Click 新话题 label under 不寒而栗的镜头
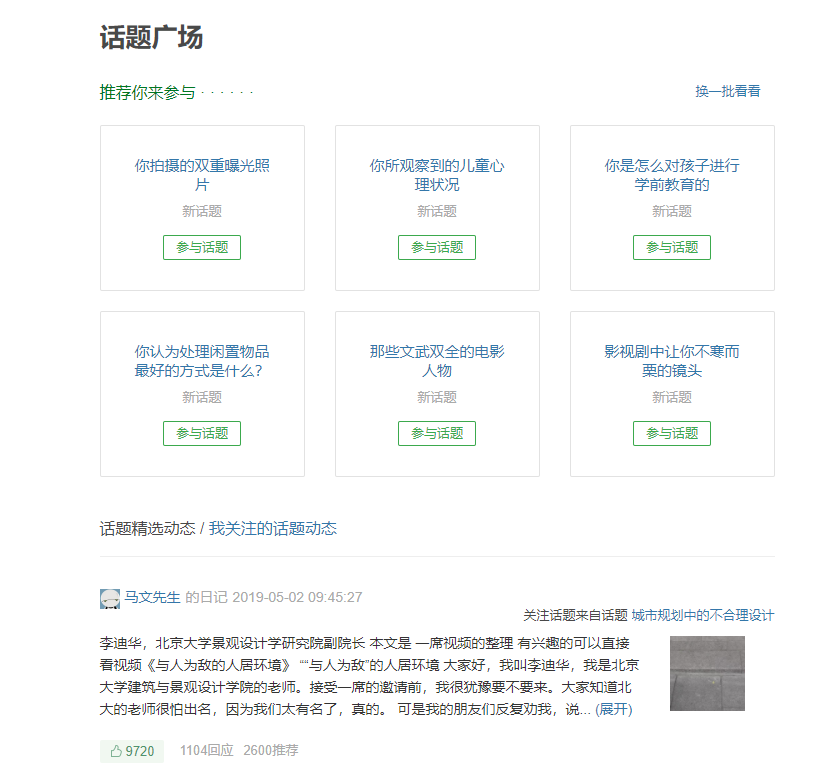The width and height of the screenshot is (818, 781). tap(672, 398)
